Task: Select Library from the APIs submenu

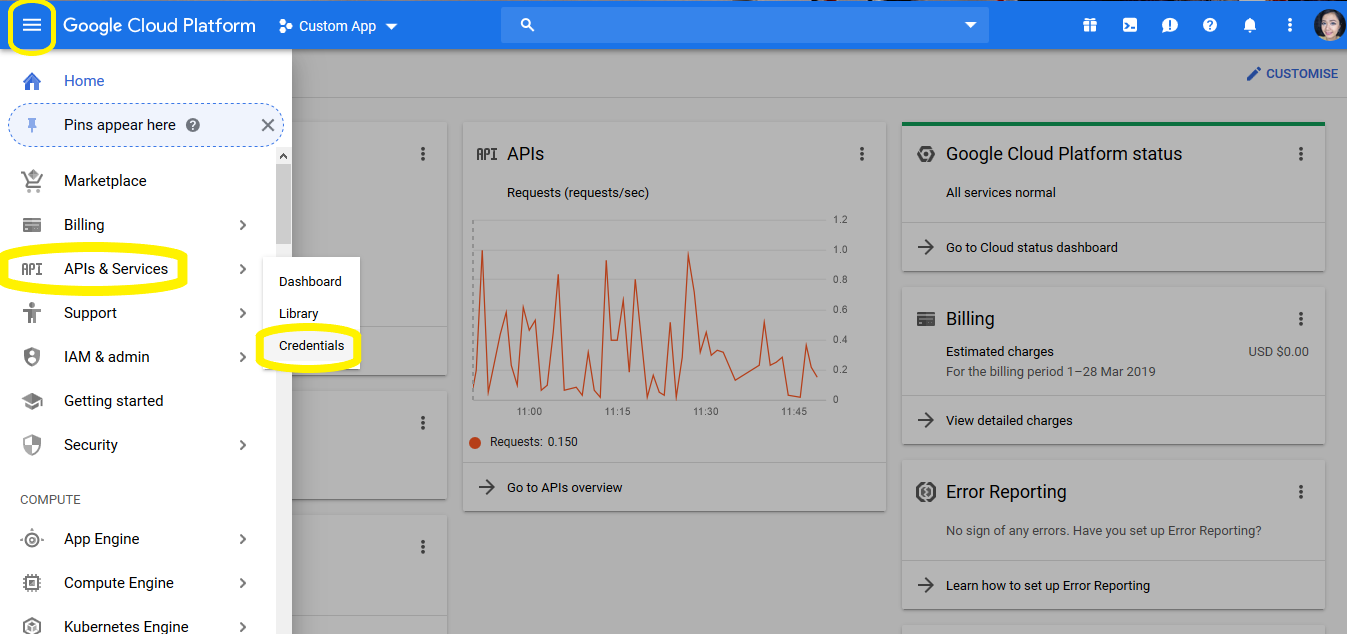Action: click(x=298, y=314)
